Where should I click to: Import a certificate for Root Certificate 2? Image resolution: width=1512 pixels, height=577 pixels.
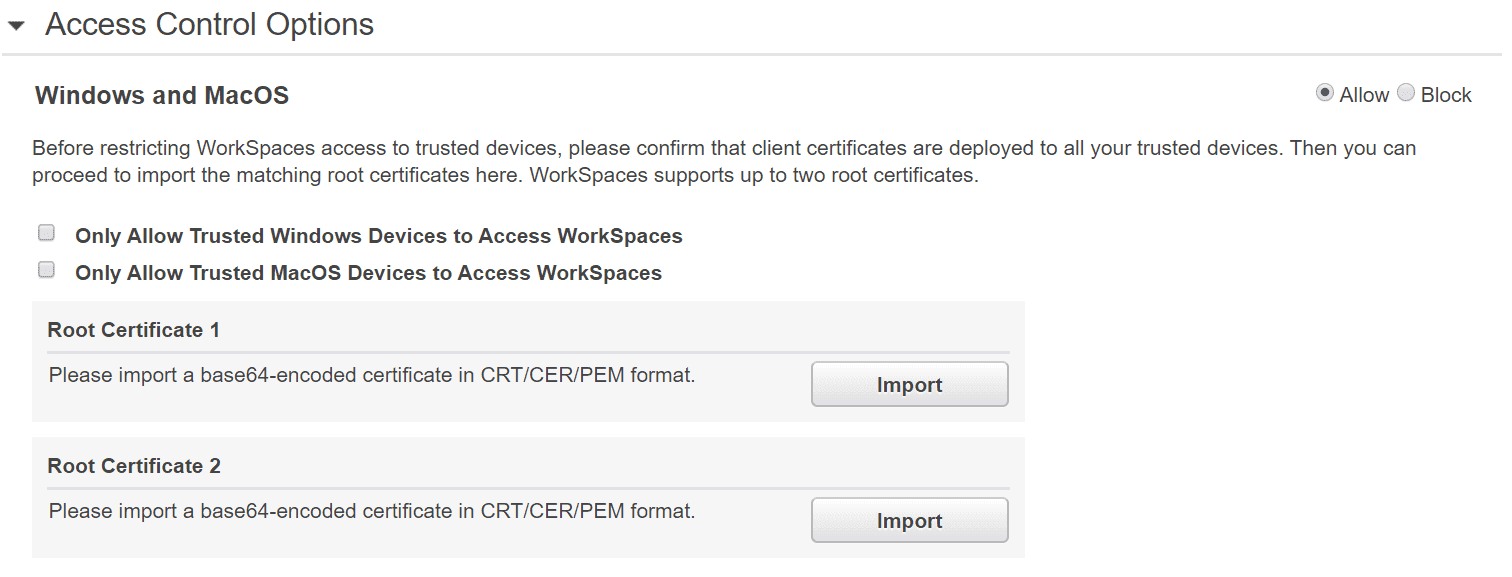point(909,521)
